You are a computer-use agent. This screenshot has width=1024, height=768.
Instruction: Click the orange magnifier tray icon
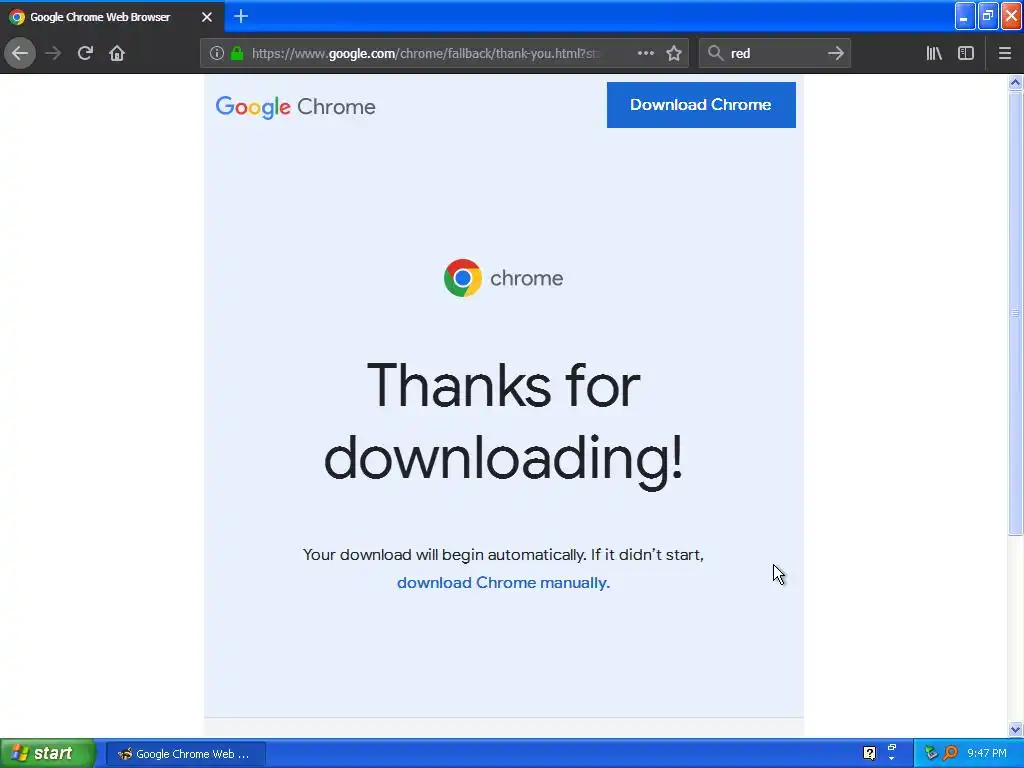click(x=950, y=753)
